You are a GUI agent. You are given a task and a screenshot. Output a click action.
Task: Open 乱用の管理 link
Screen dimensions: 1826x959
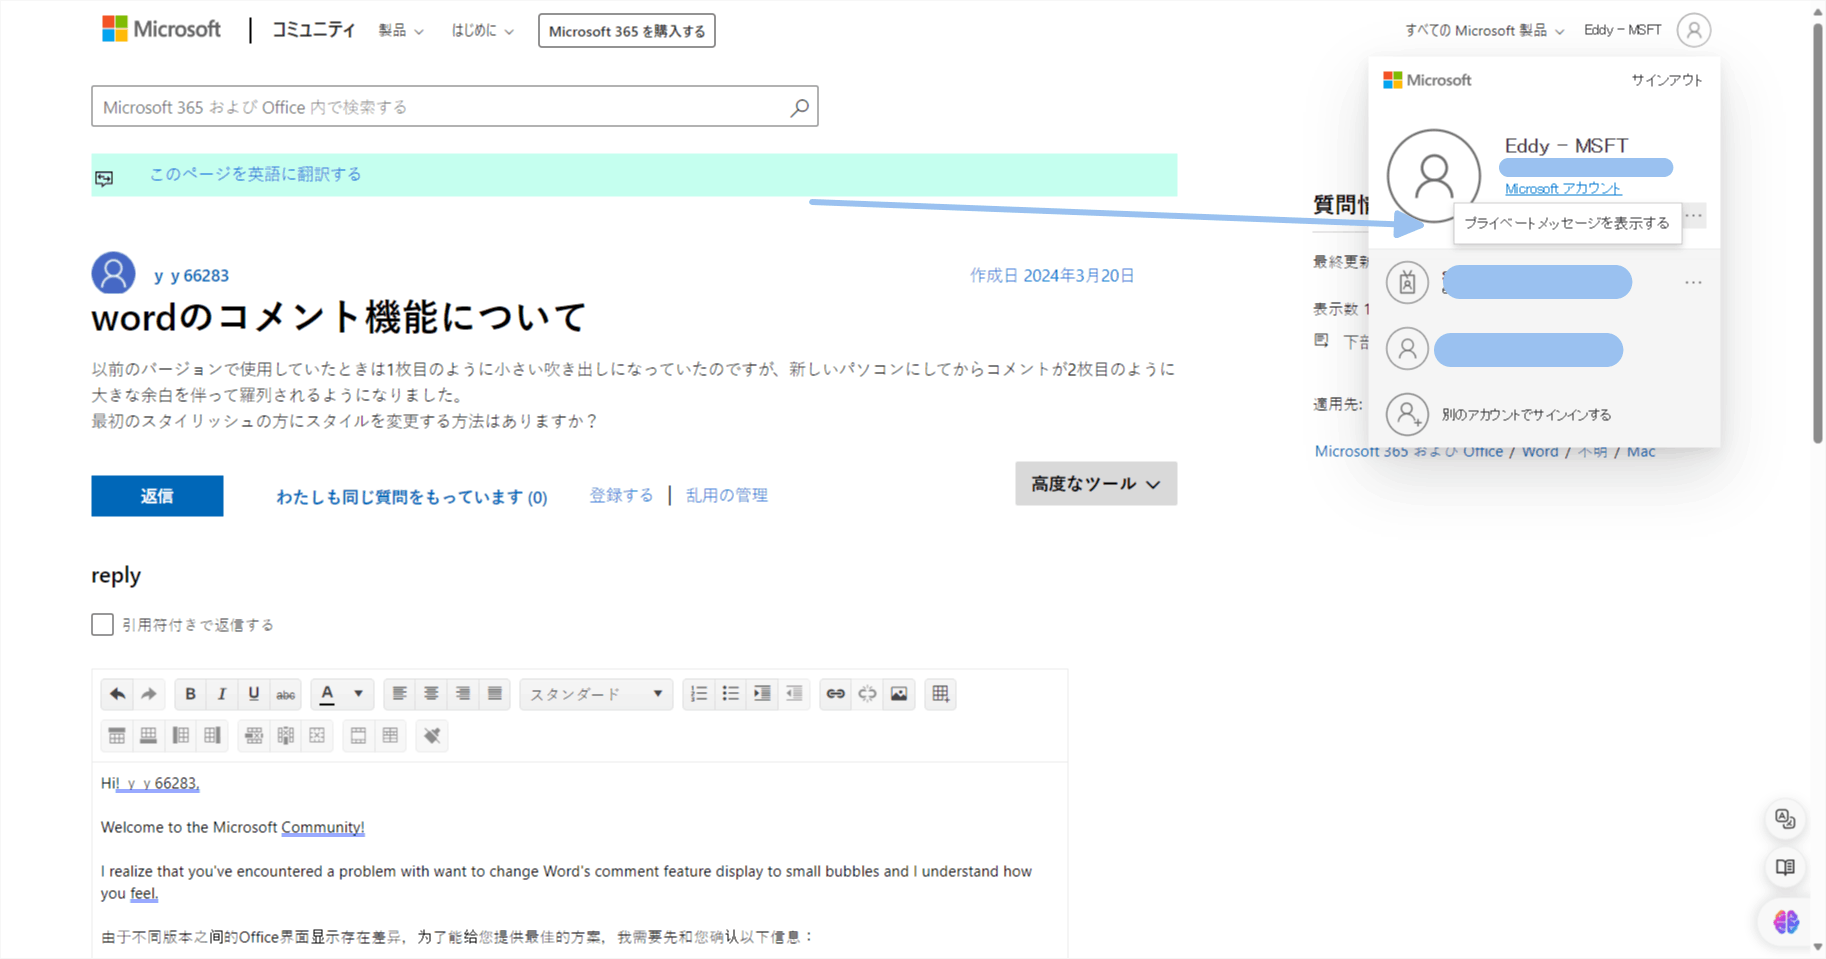[727, 495]
